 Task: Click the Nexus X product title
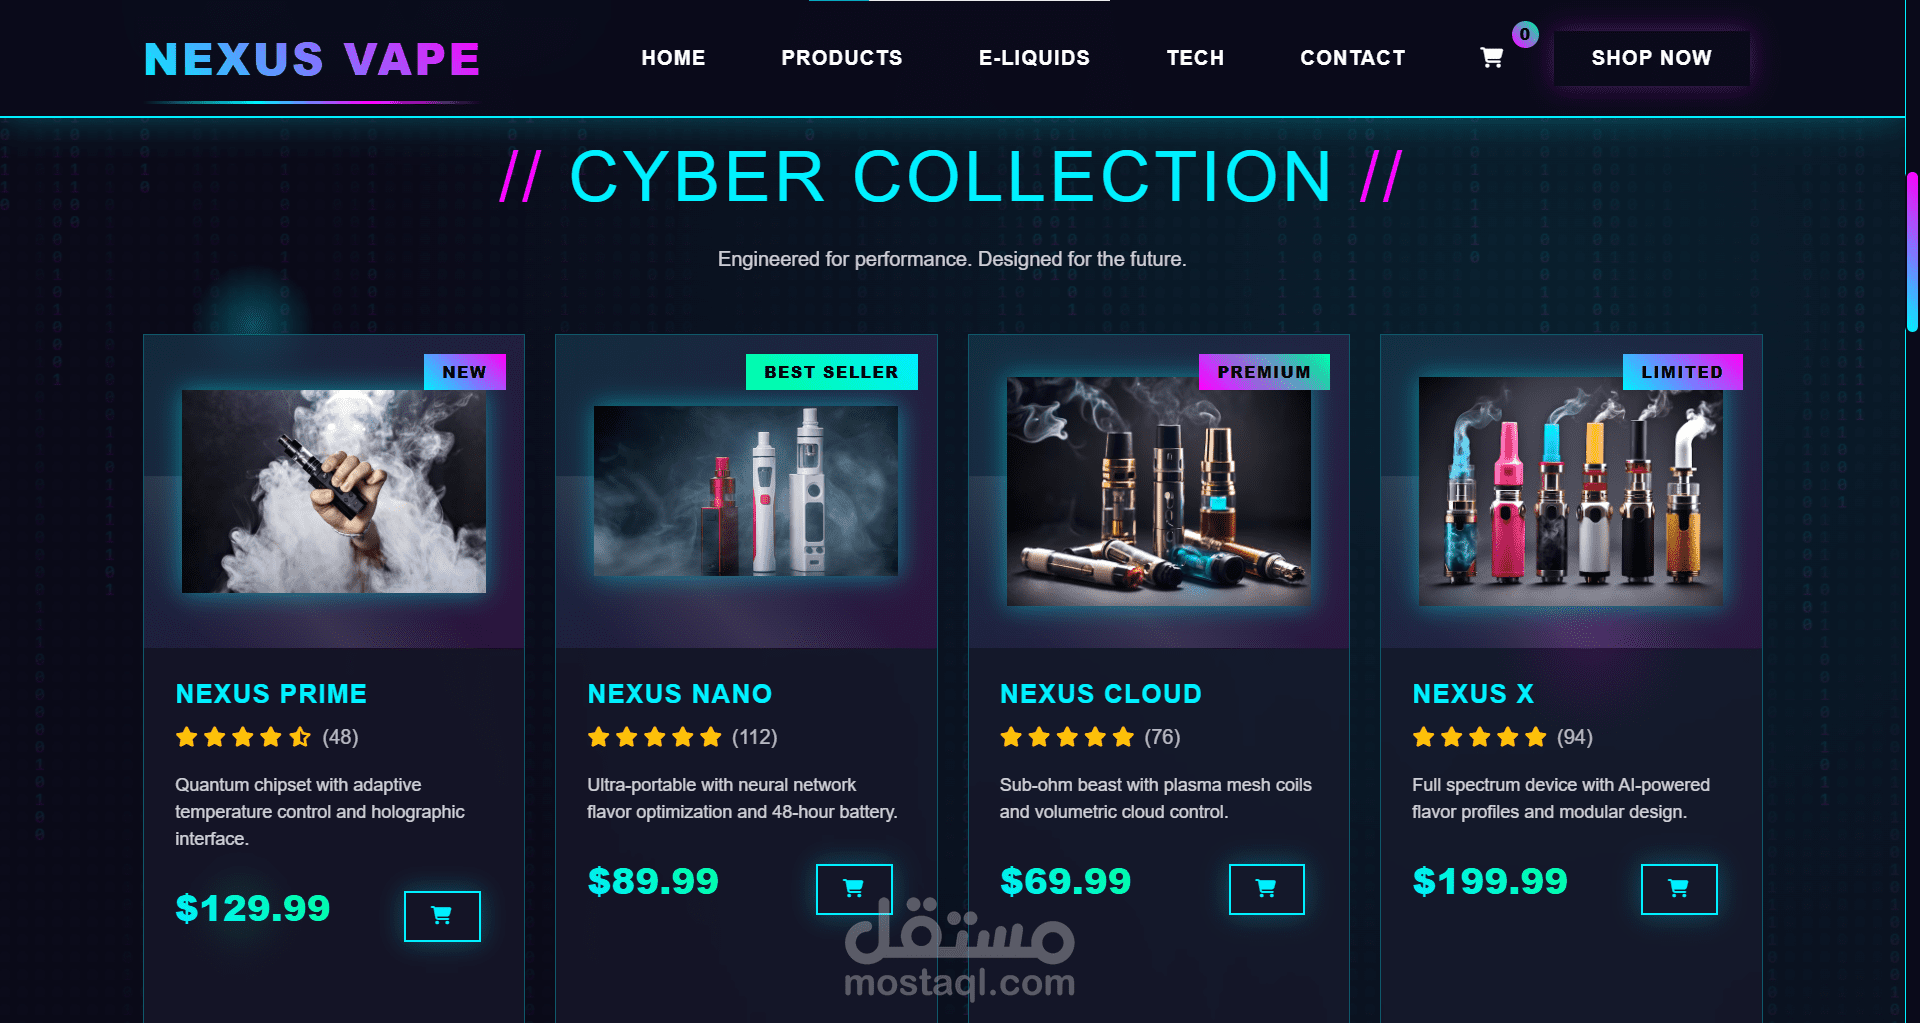pos(1473,694)
